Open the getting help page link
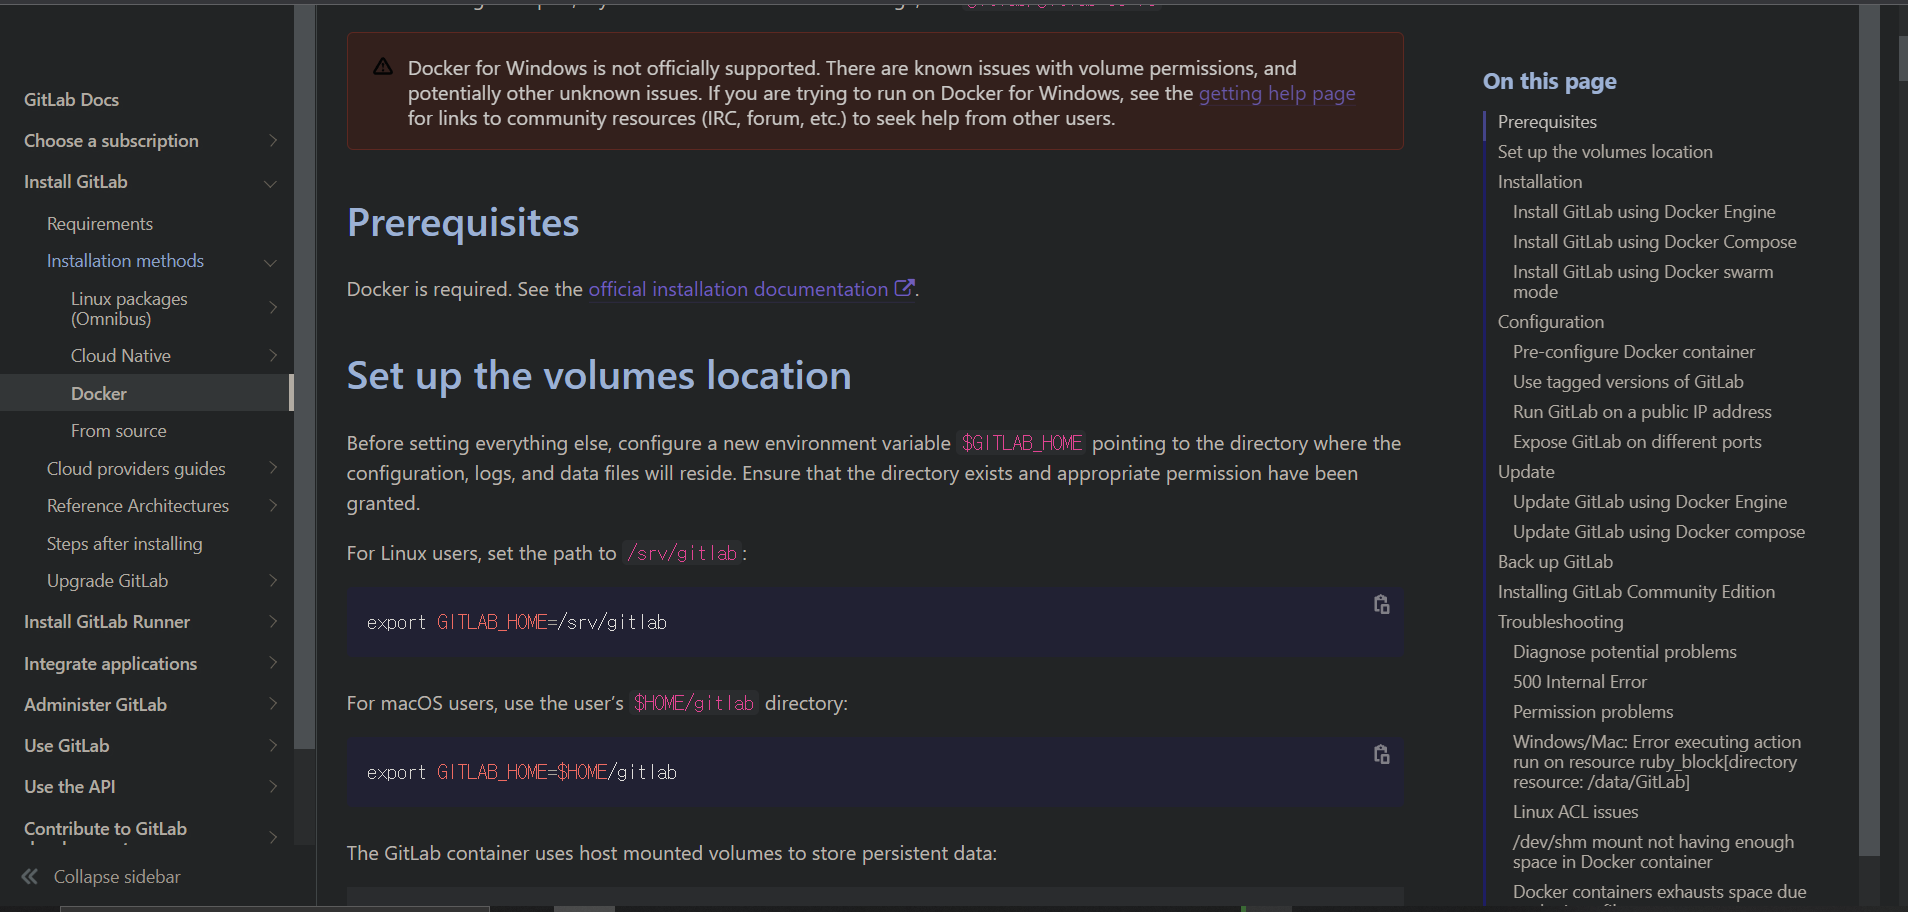1908x912 pixels. point(1277,93)
